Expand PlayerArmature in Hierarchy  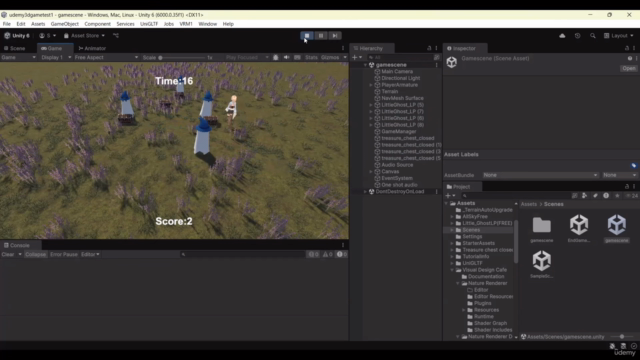coord(371,85)
